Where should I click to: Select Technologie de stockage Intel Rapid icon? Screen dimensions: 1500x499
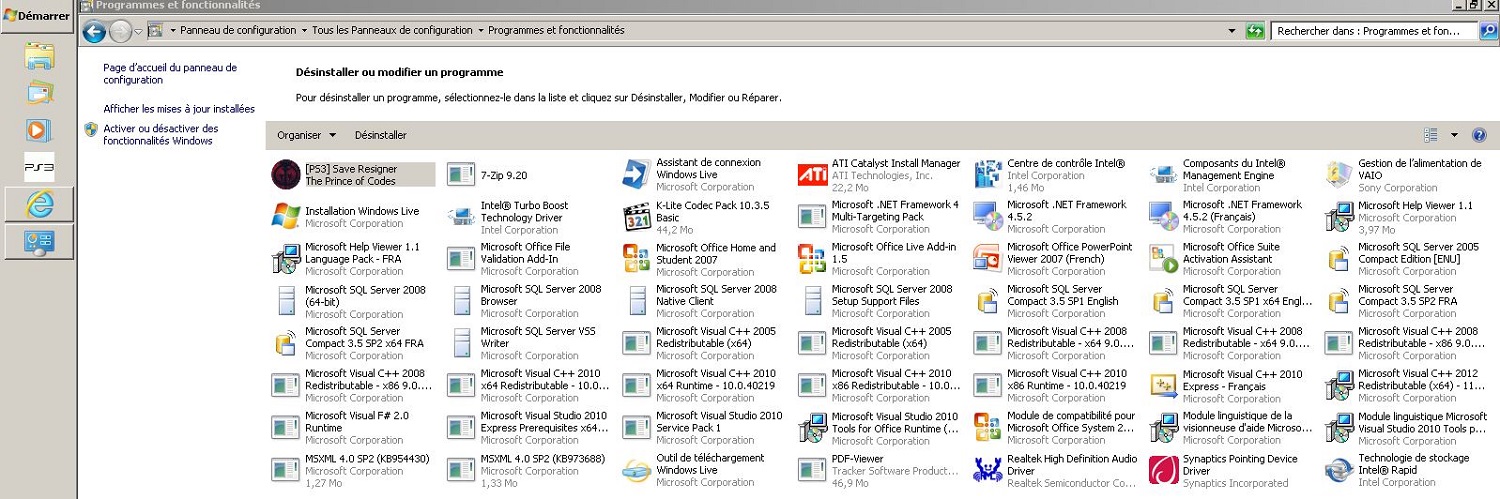pos(1339,469)
